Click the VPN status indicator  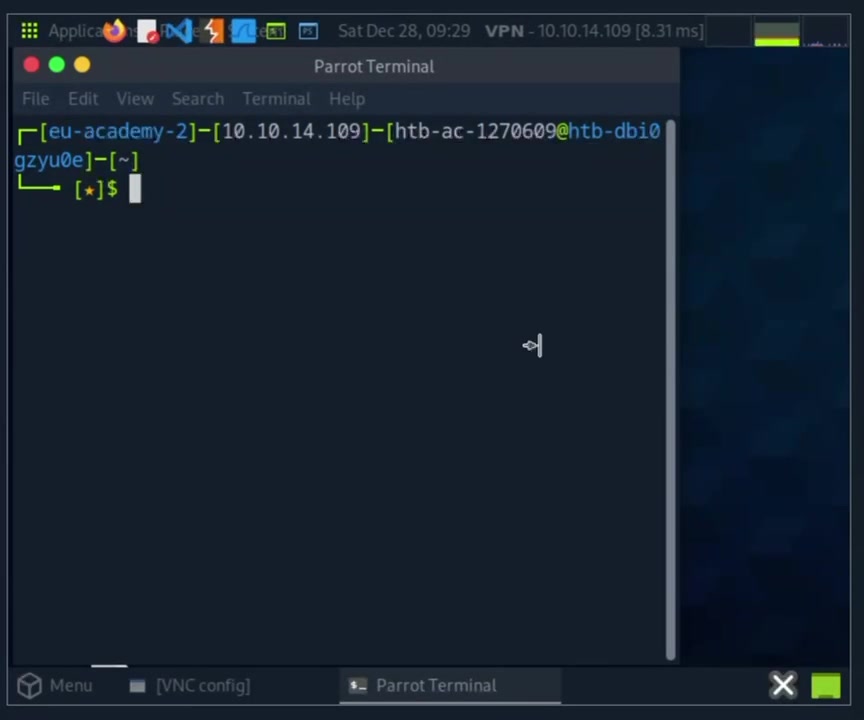coord(594,31)
